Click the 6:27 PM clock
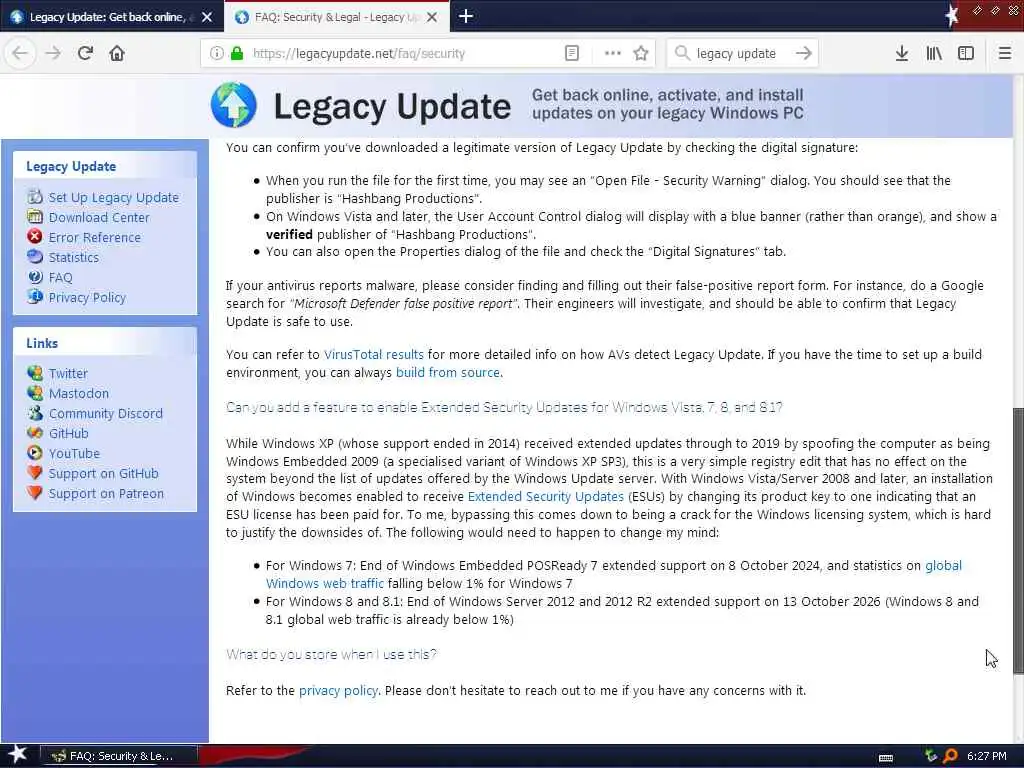Screen dimensions: 1024x768 click(986, 756)
